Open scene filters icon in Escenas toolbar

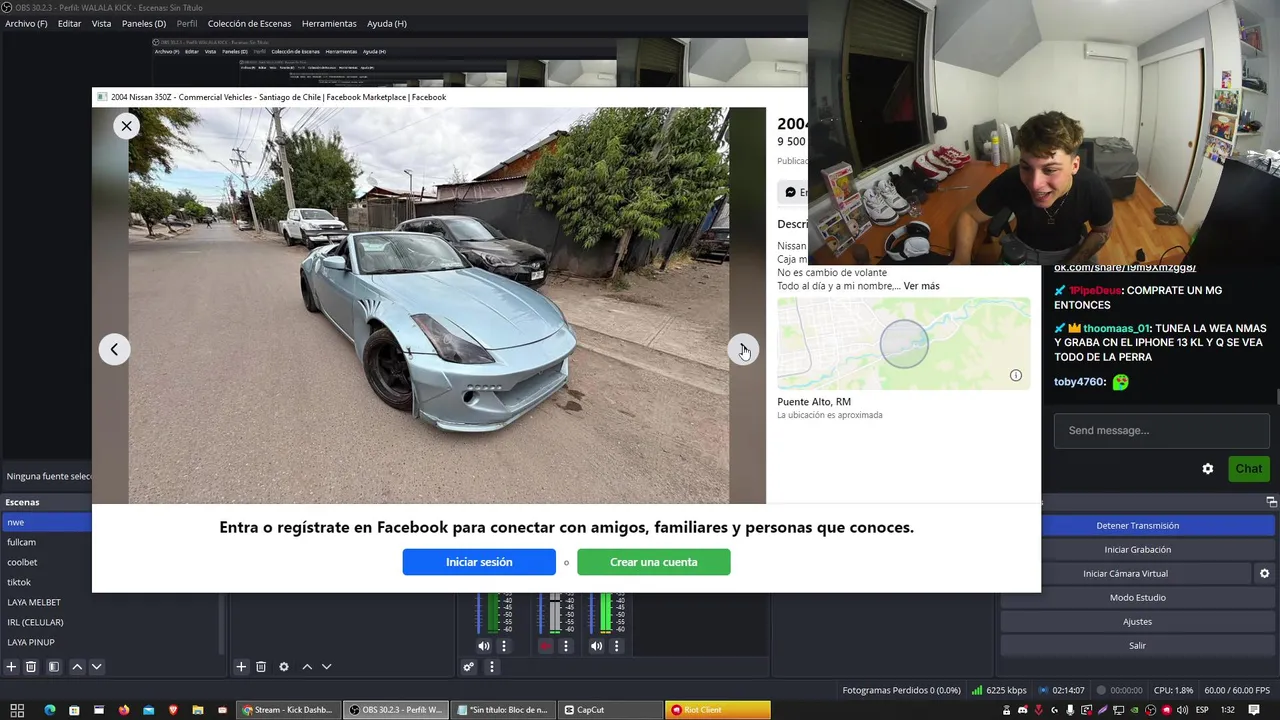pyautogui.click(x=54, y=667)
